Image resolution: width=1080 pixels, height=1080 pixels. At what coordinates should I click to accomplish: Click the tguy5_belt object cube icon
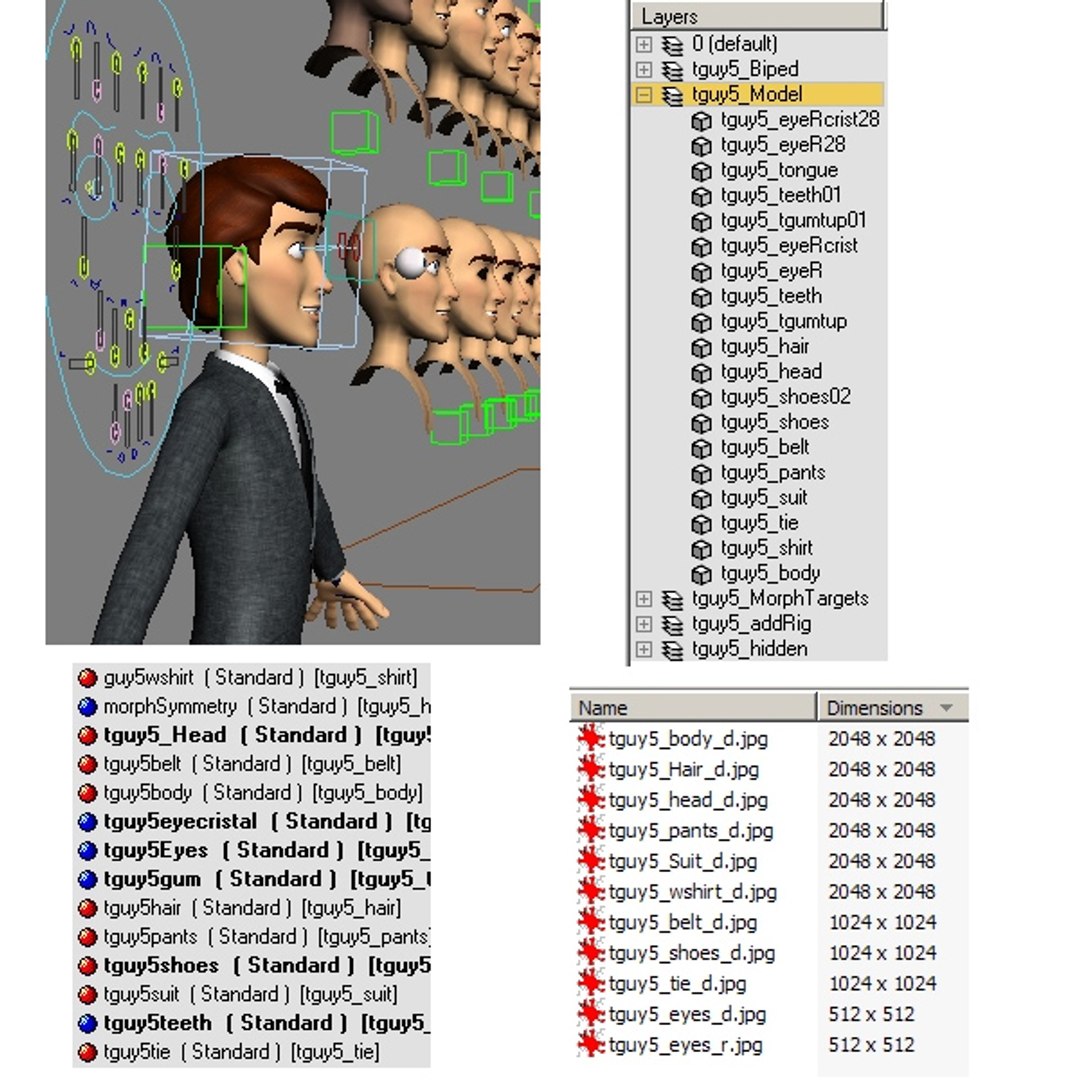701,448
